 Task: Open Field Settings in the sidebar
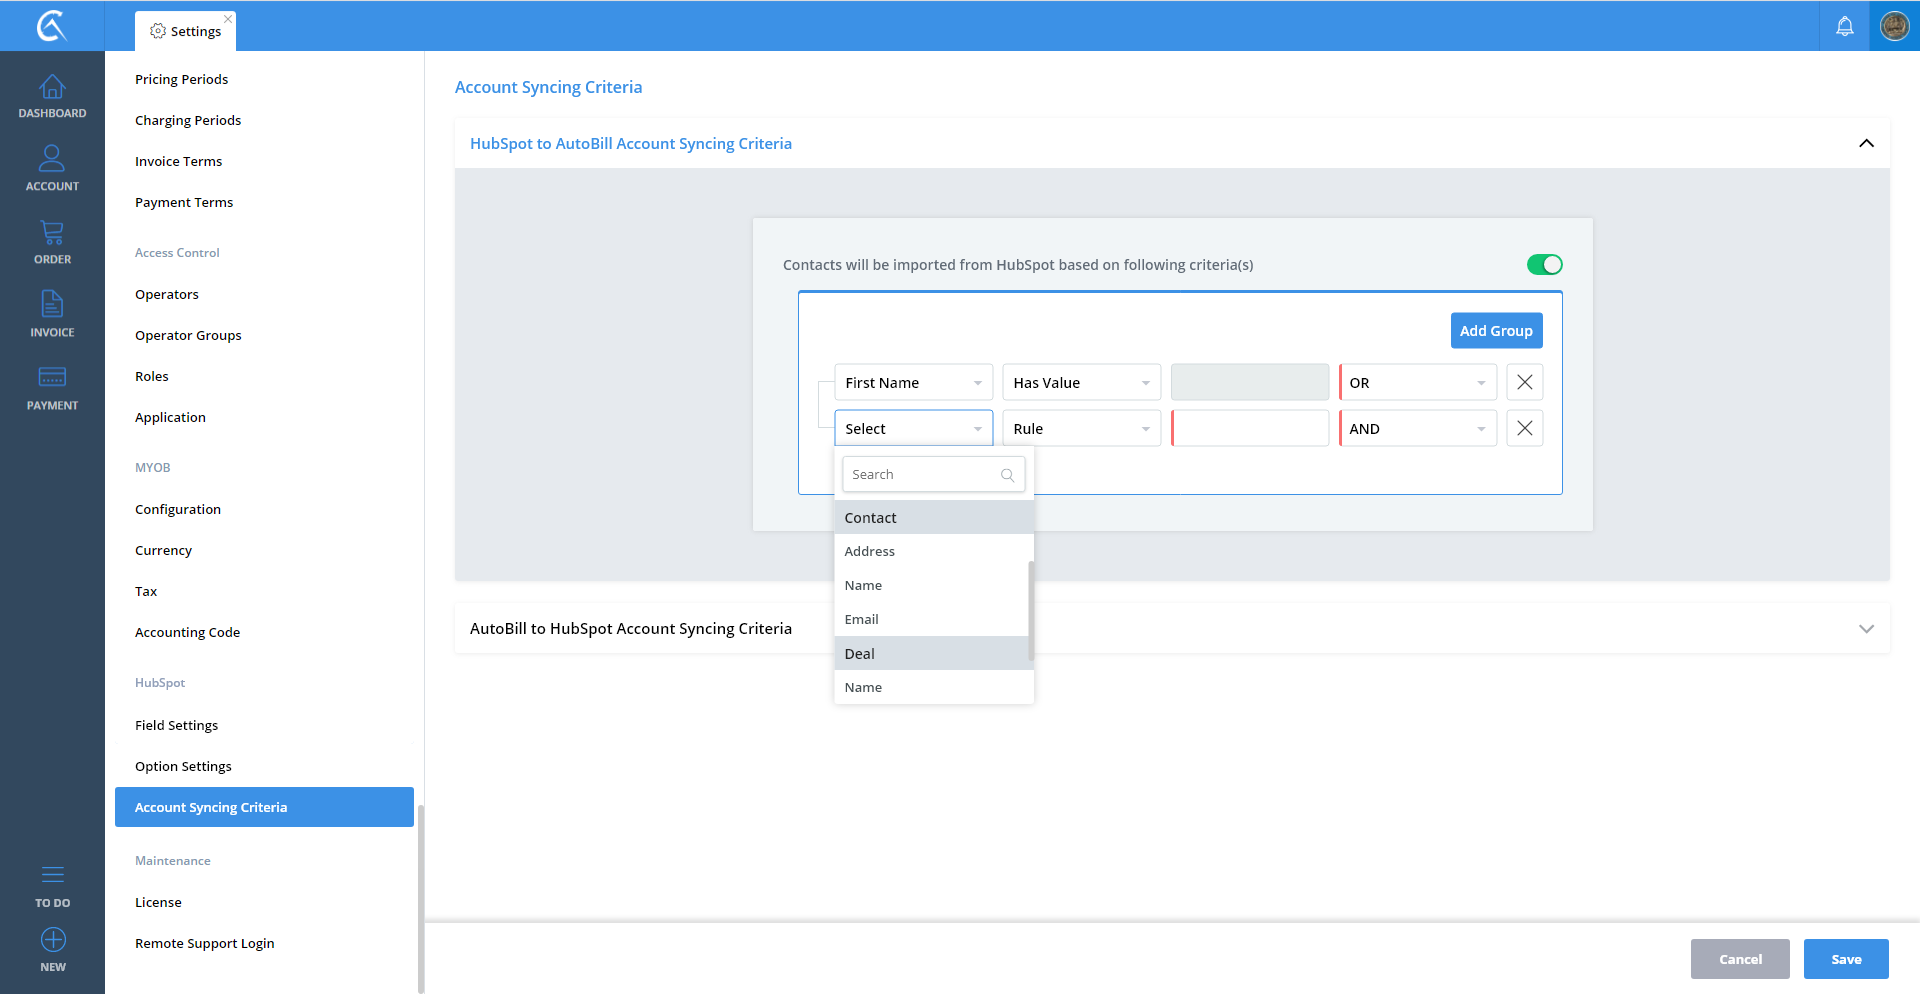coord(176,726)
